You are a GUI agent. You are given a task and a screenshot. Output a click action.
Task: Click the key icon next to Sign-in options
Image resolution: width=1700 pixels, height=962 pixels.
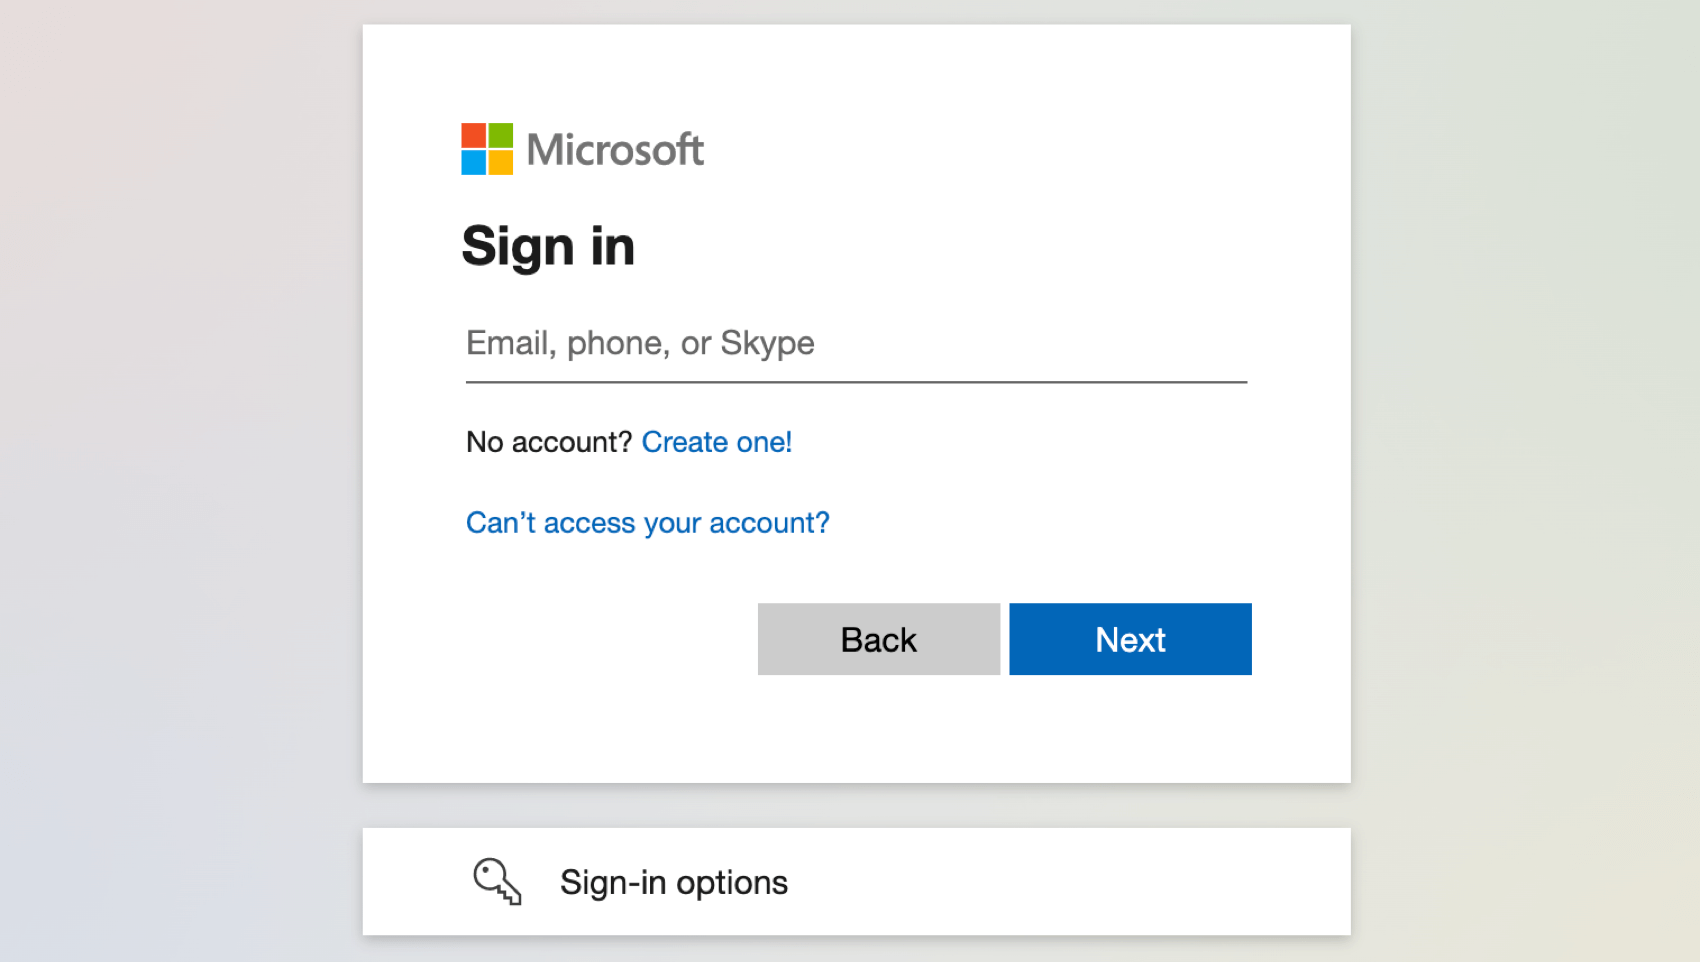tap(497, 881)
